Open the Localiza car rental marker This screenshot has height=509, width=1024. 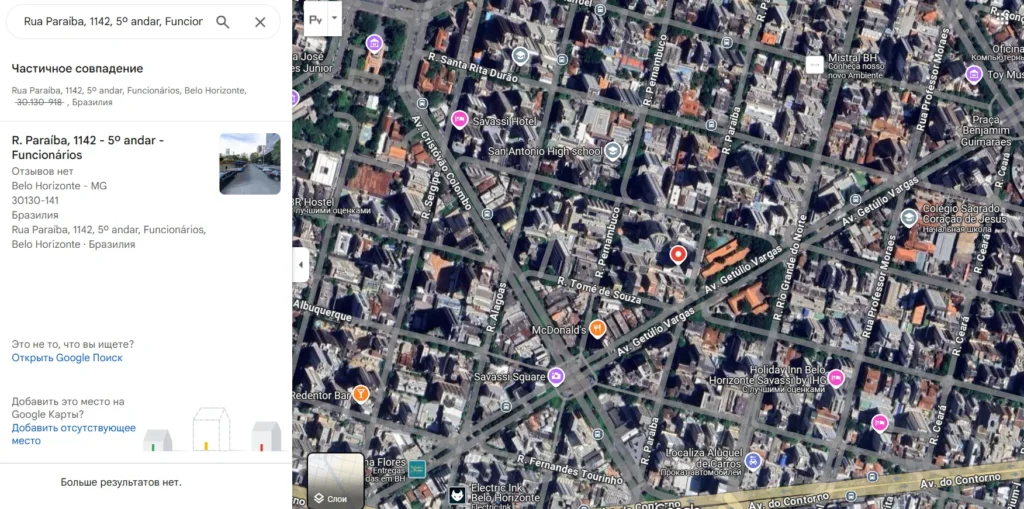(753, 461)
